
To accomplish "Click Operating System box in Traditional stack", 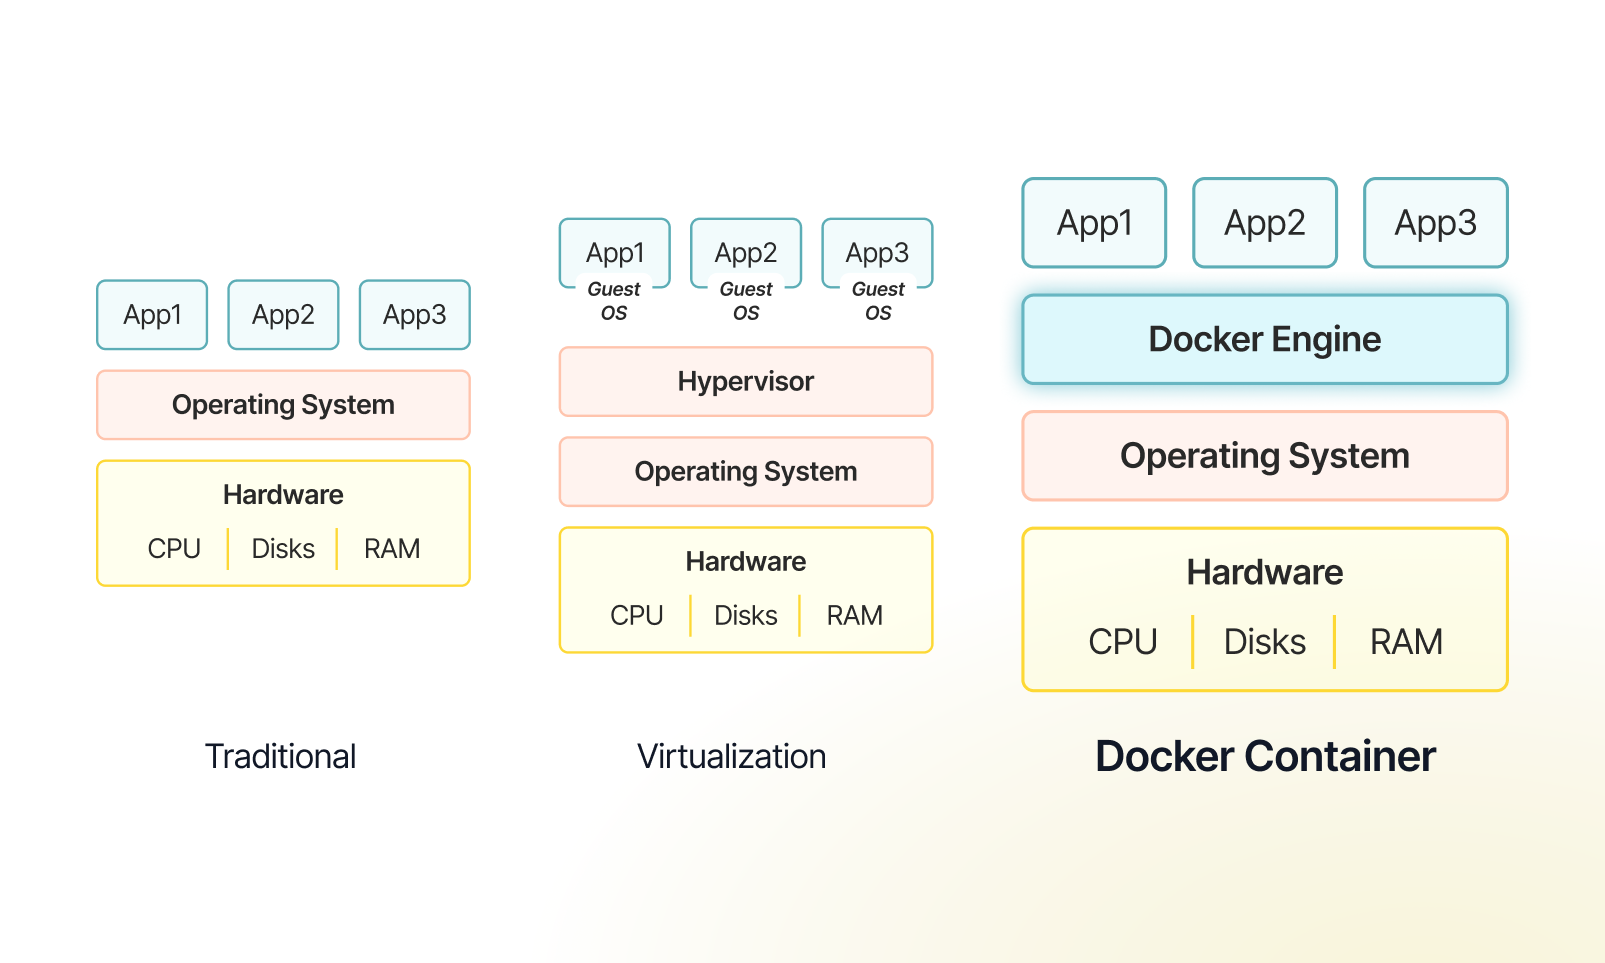I will pyautogui.click(x=283, y=405).
